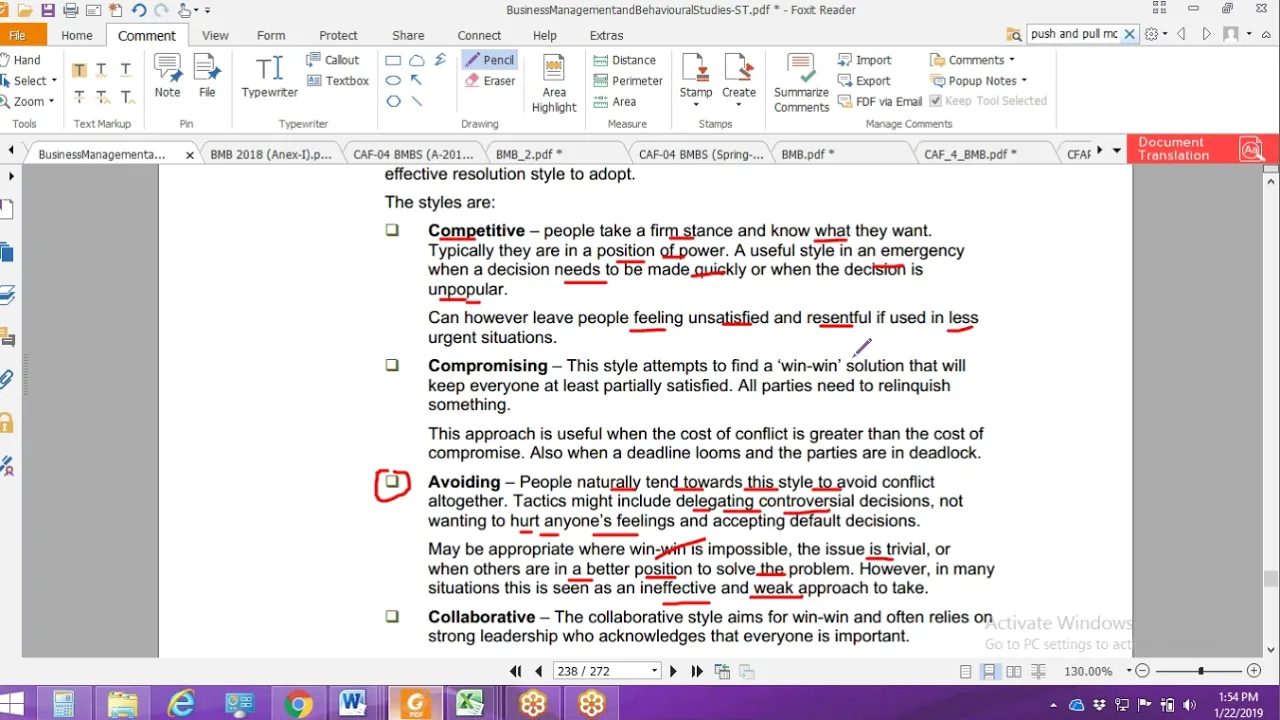This screenshot has width=1280, height=720.
Task: Pick the Line drawing tool
Action: tap(416, 101)
